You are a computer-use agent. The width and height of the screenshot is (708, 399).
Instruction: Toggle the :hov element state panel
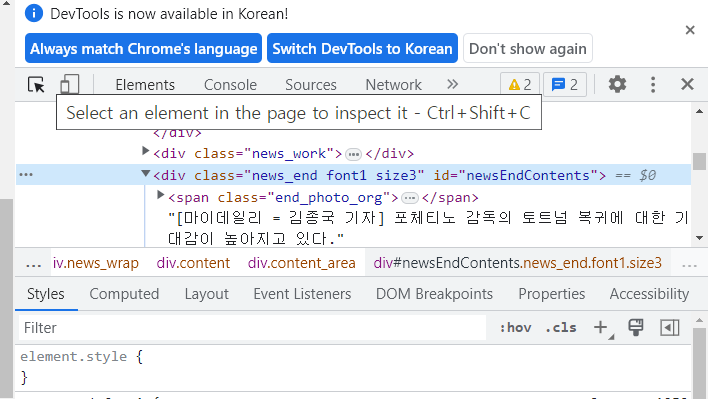pyautogui.click(x=515, y=328)
